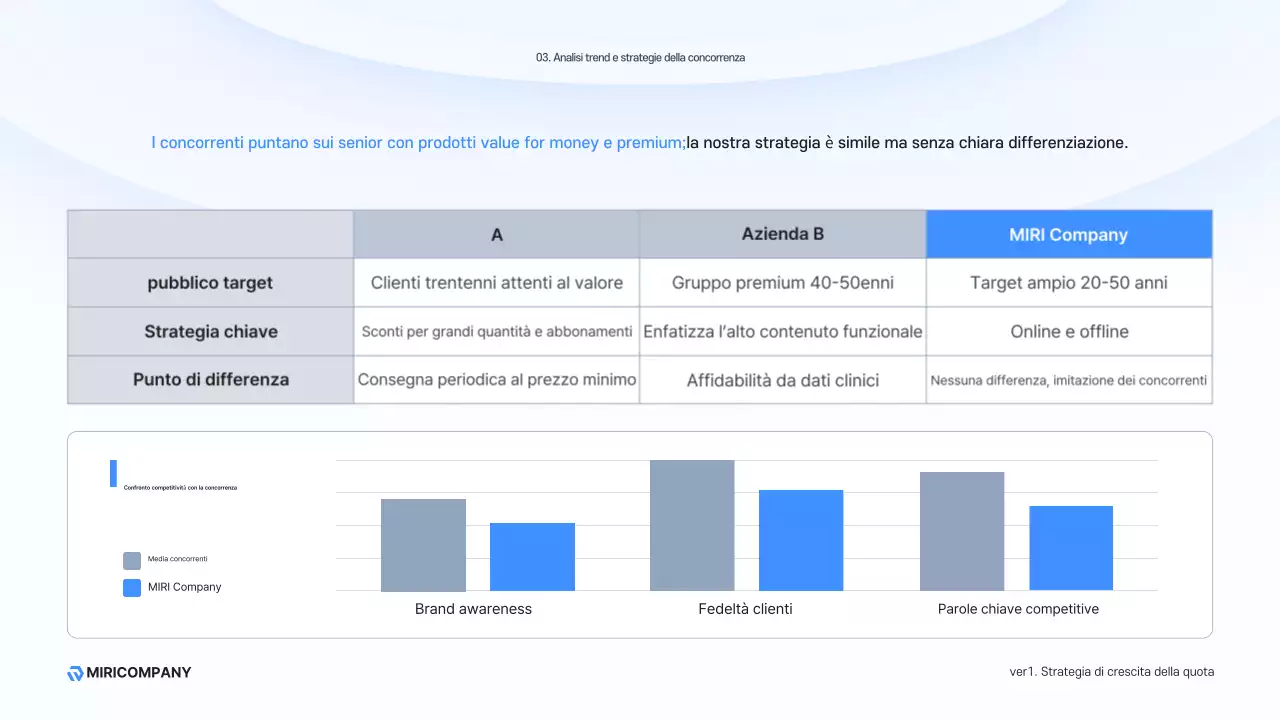
Task: Click the gray Brand awareness bar
Action: 423,545
